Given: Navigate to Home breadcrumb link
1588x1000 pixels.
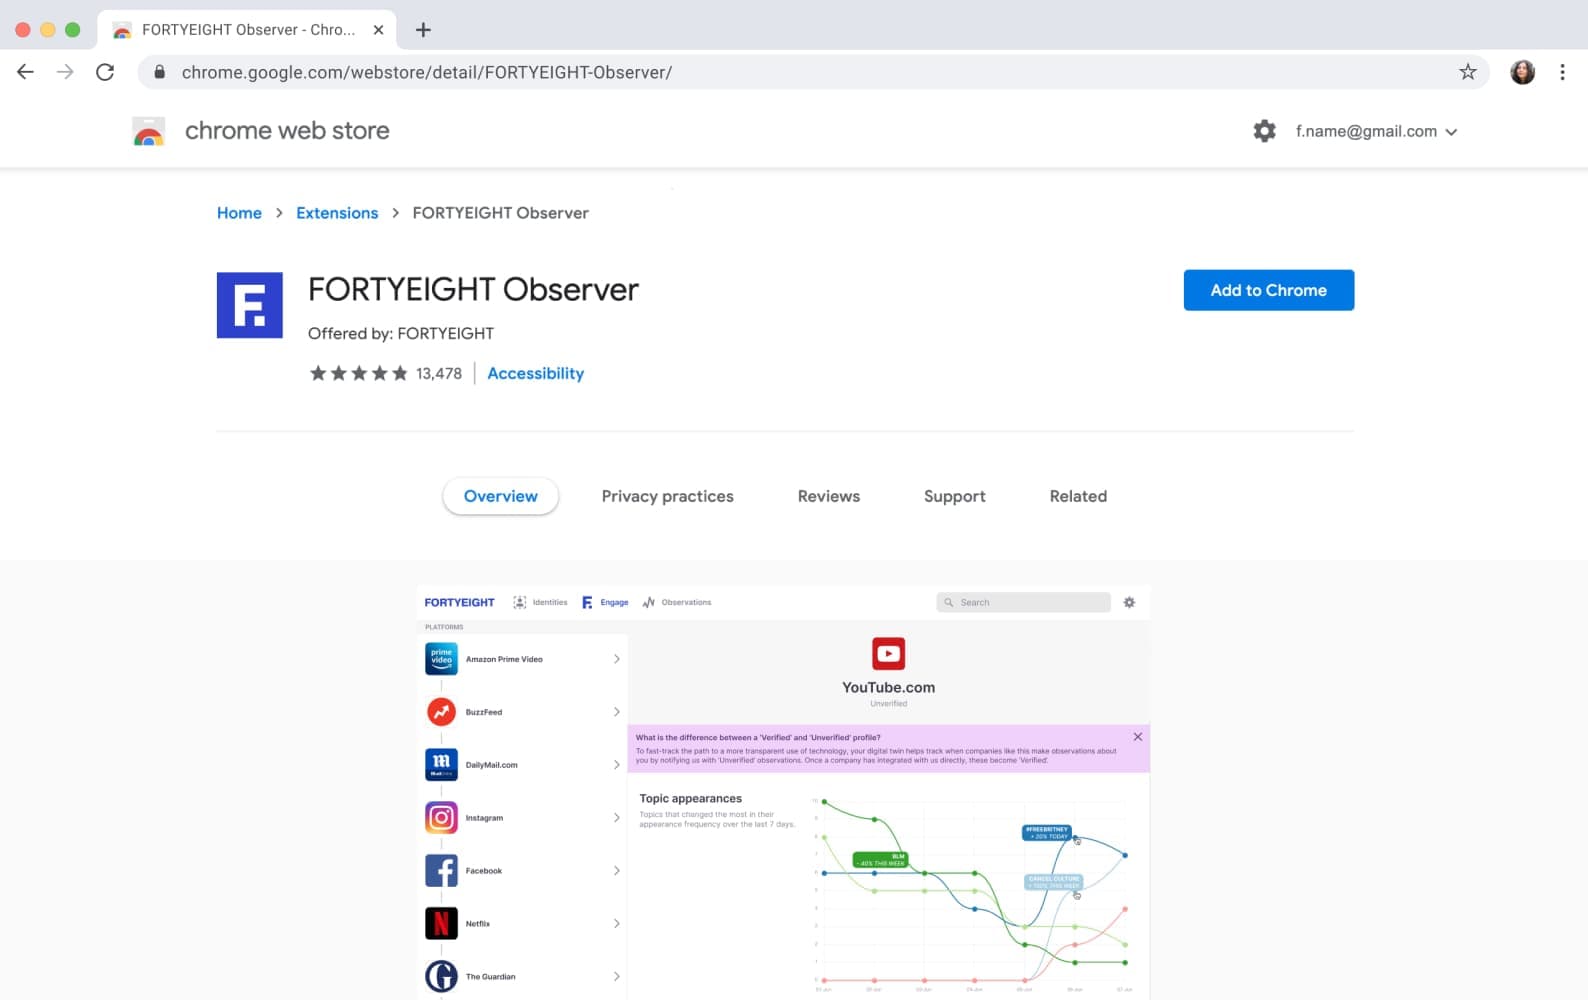Looking at the screenshot, I should (x=239, y=213).
